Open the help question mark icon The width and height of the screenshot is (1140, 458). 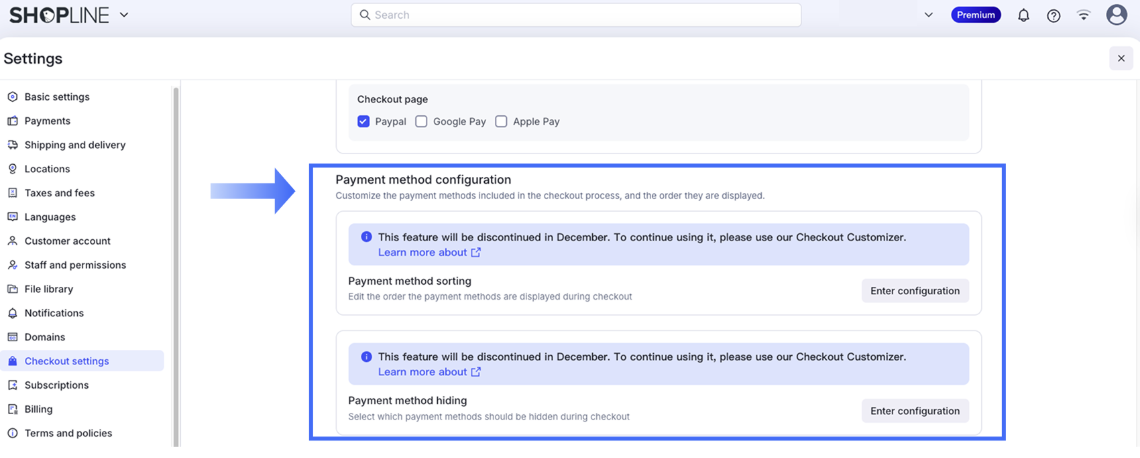coord(1053,15)
